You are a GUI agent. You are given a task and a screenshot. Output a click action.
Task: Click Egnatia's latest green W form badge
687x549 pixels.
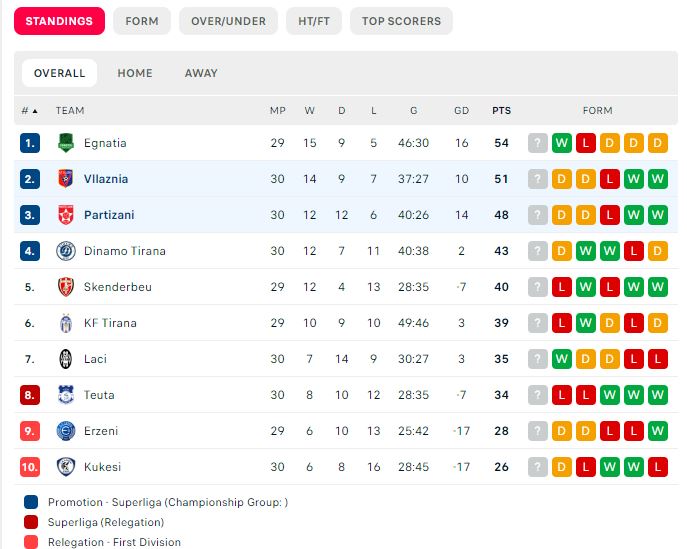[562, 143]
